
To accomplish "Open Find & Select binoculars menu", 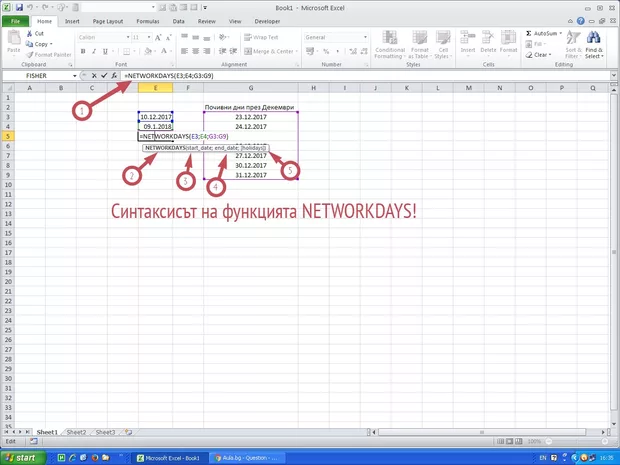I will pyautogui.click(x=594, y=44).
